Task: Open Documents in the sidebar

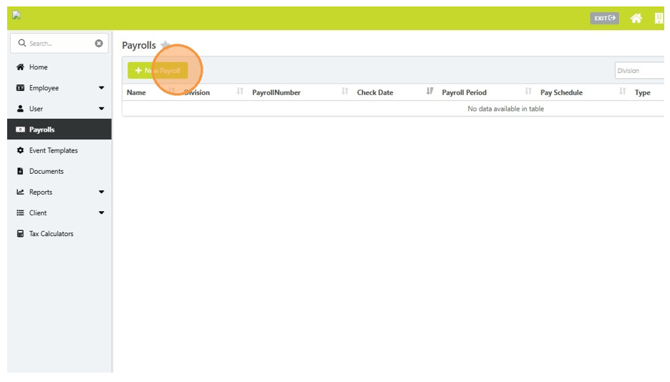Action: pos(59,171)
